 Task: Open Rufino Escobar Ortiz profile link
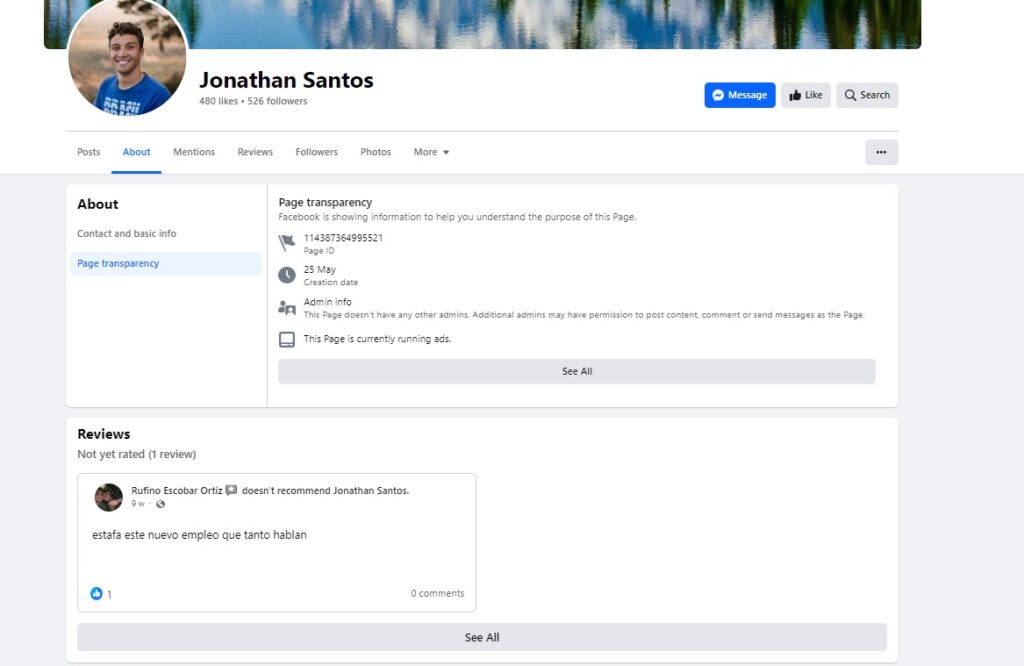(x=178, y=490)
